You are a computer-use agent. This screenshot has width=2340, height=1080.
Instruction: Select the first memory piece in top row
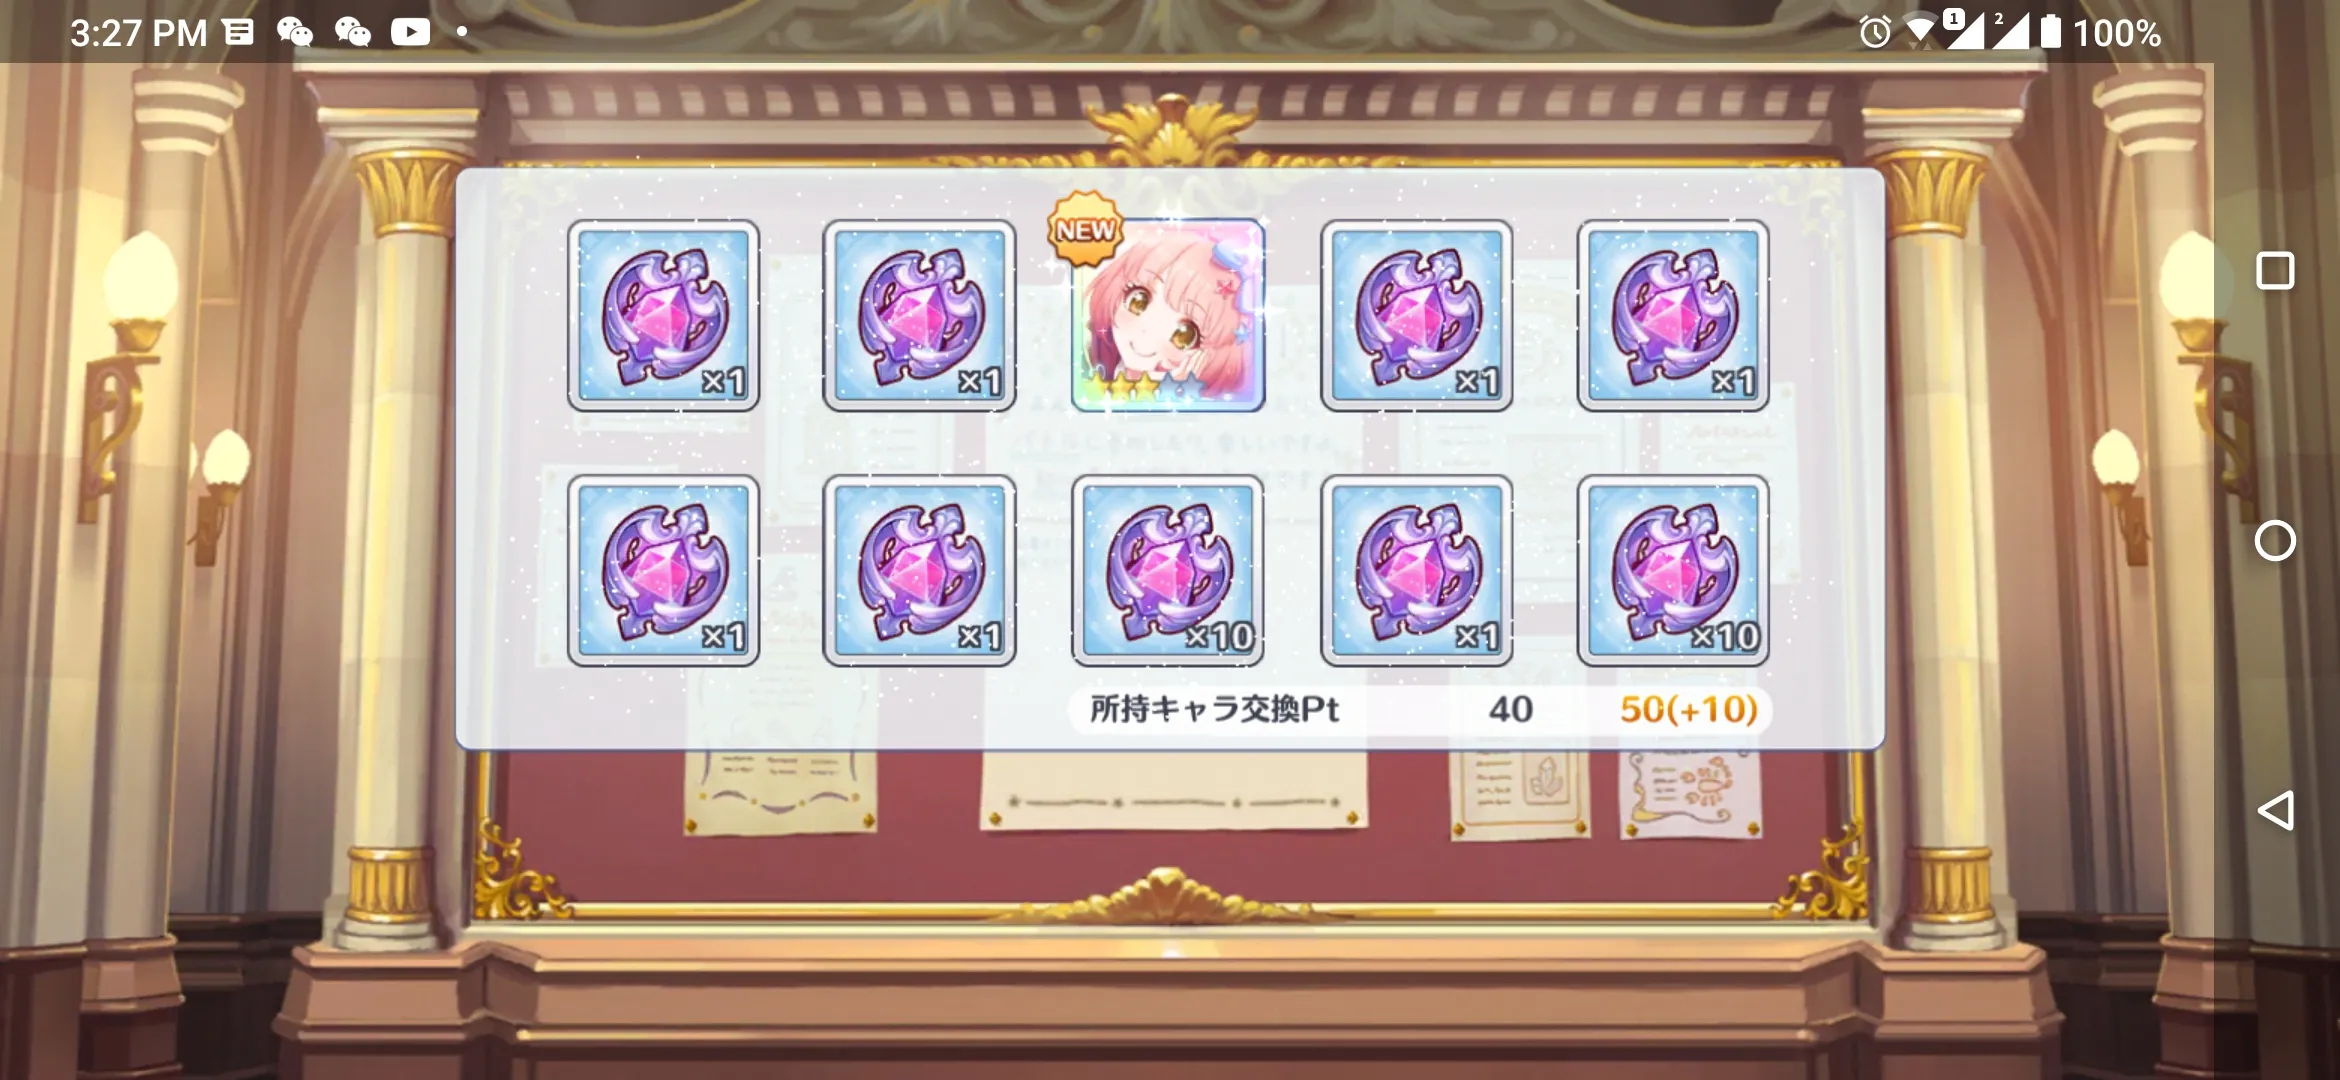(x=664, y=315)
